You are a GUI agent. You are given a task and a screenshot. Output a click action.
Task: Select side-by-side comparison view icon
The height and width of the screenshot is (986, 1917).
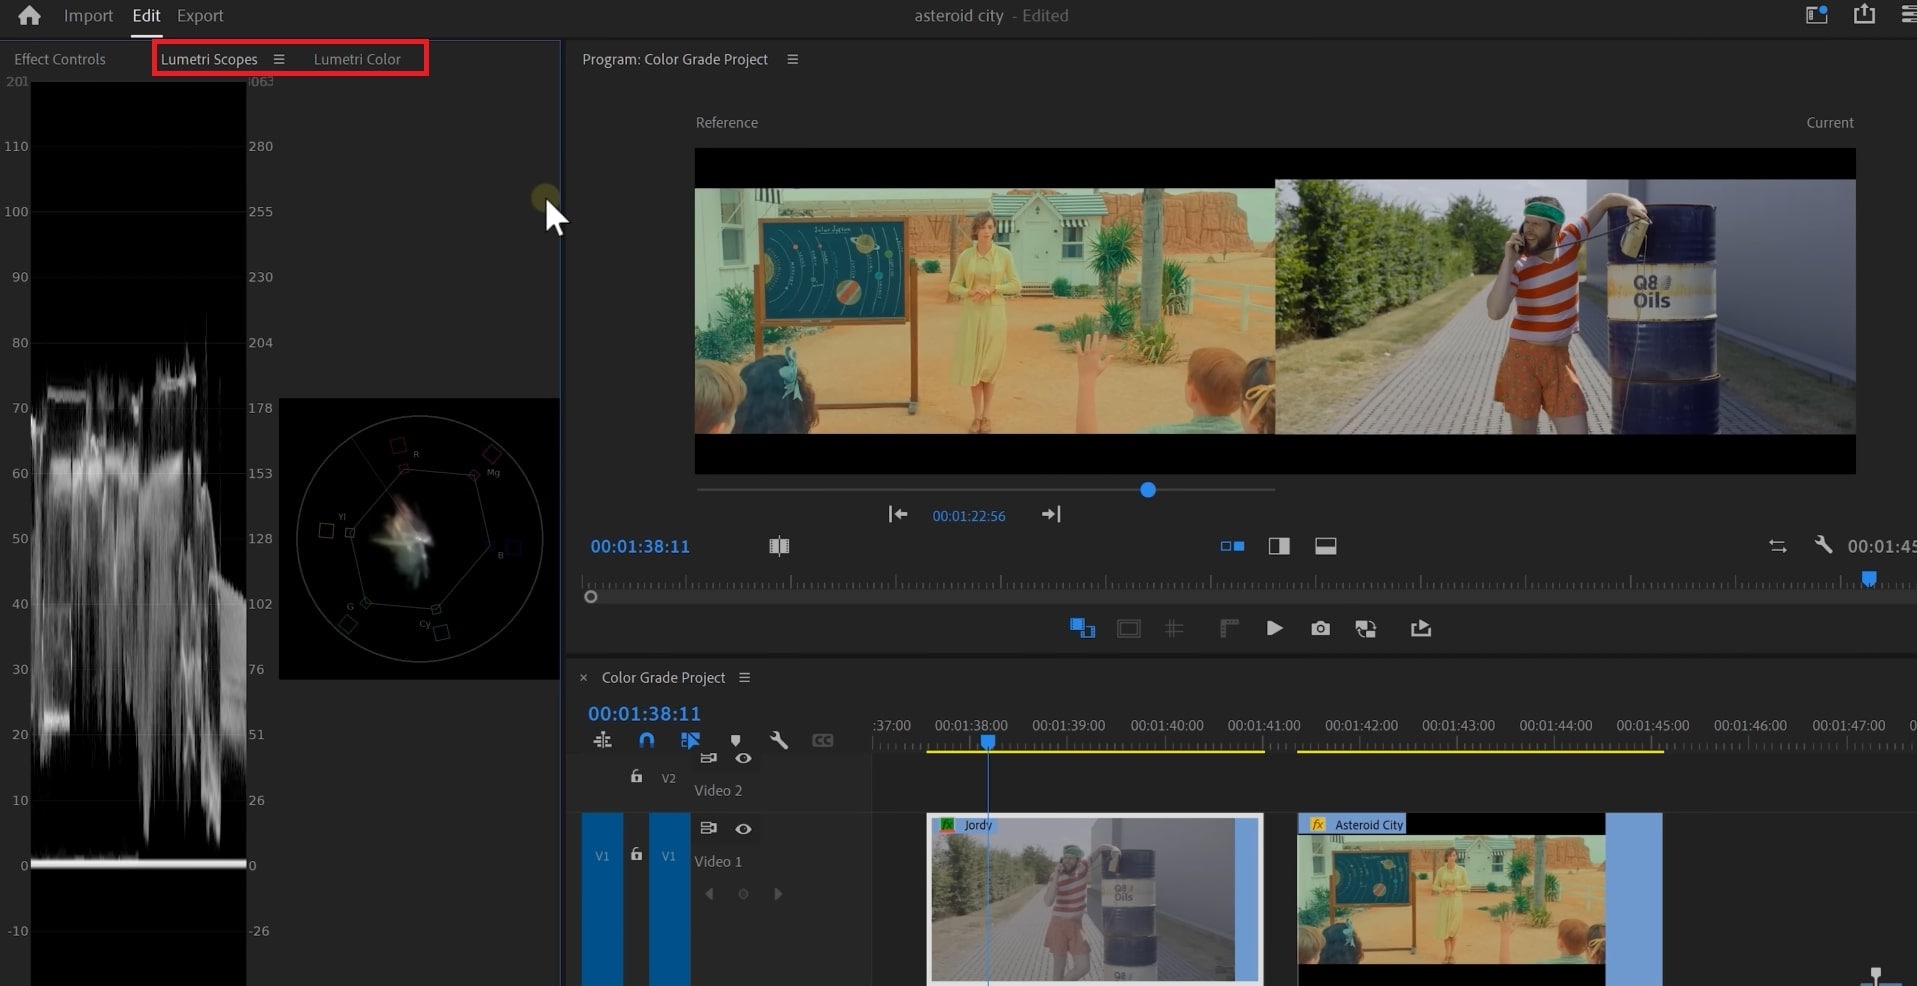[1232, 546]
